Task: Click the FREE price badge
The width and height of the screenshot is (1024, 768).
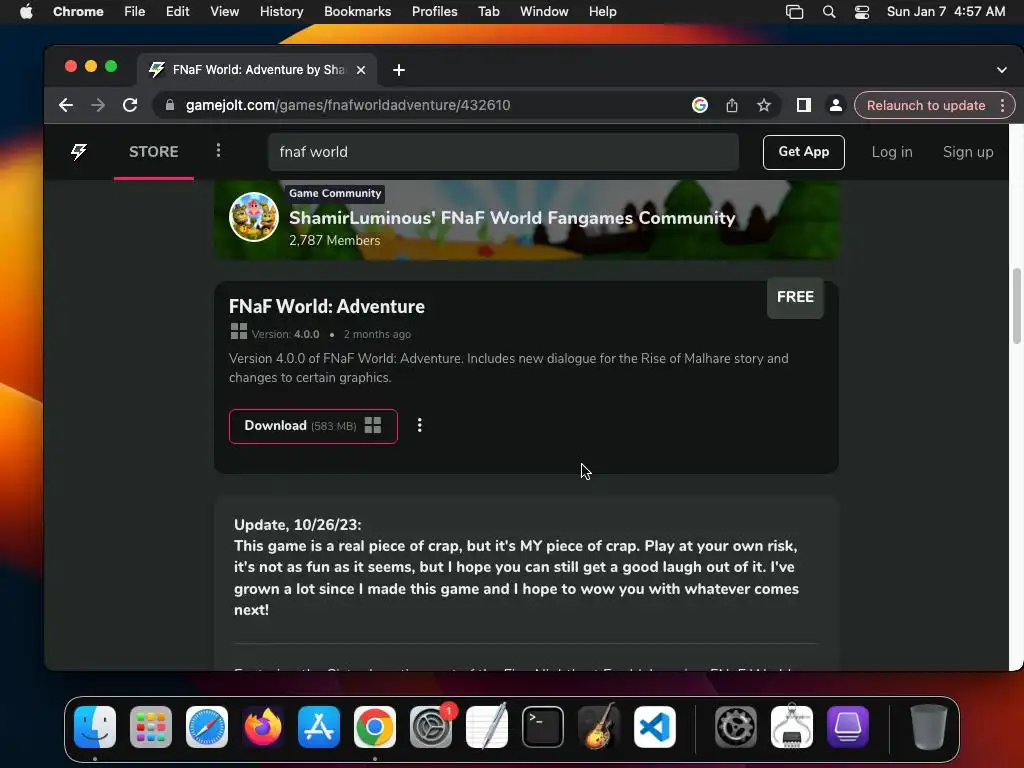Action: pos(795,297)
